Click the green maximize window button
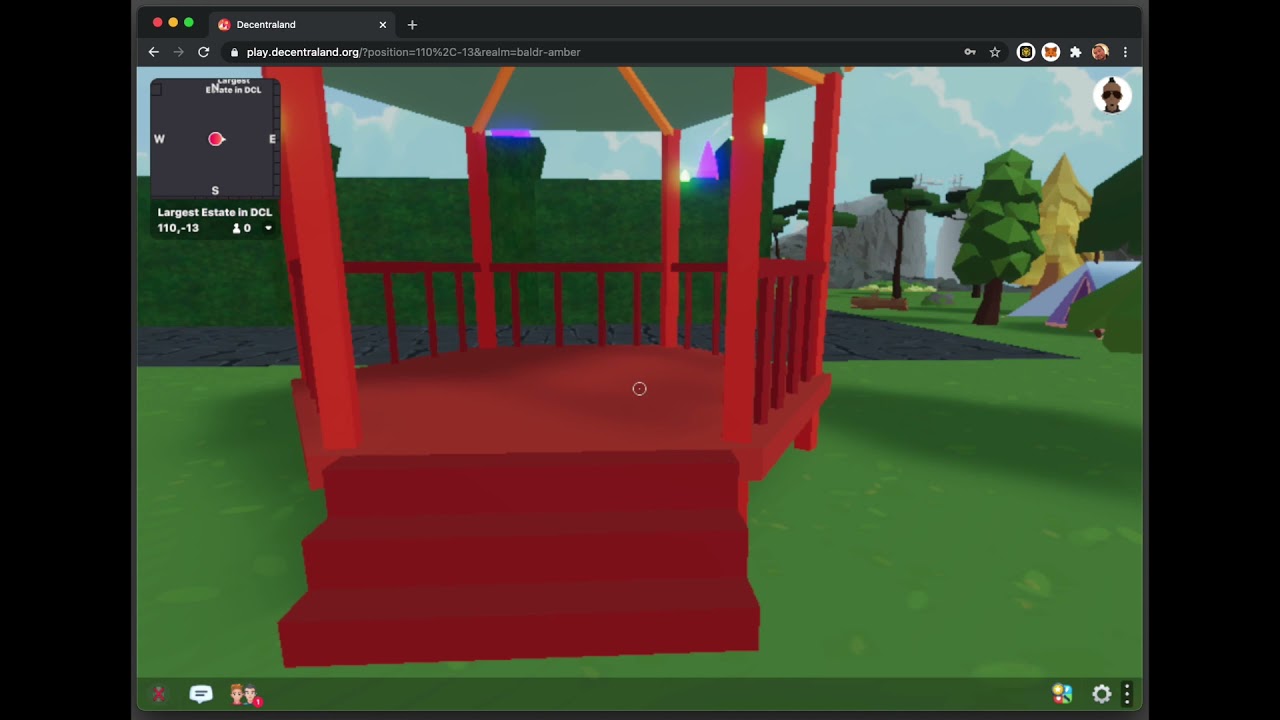The image size is (1280, 720). (188, 22)
